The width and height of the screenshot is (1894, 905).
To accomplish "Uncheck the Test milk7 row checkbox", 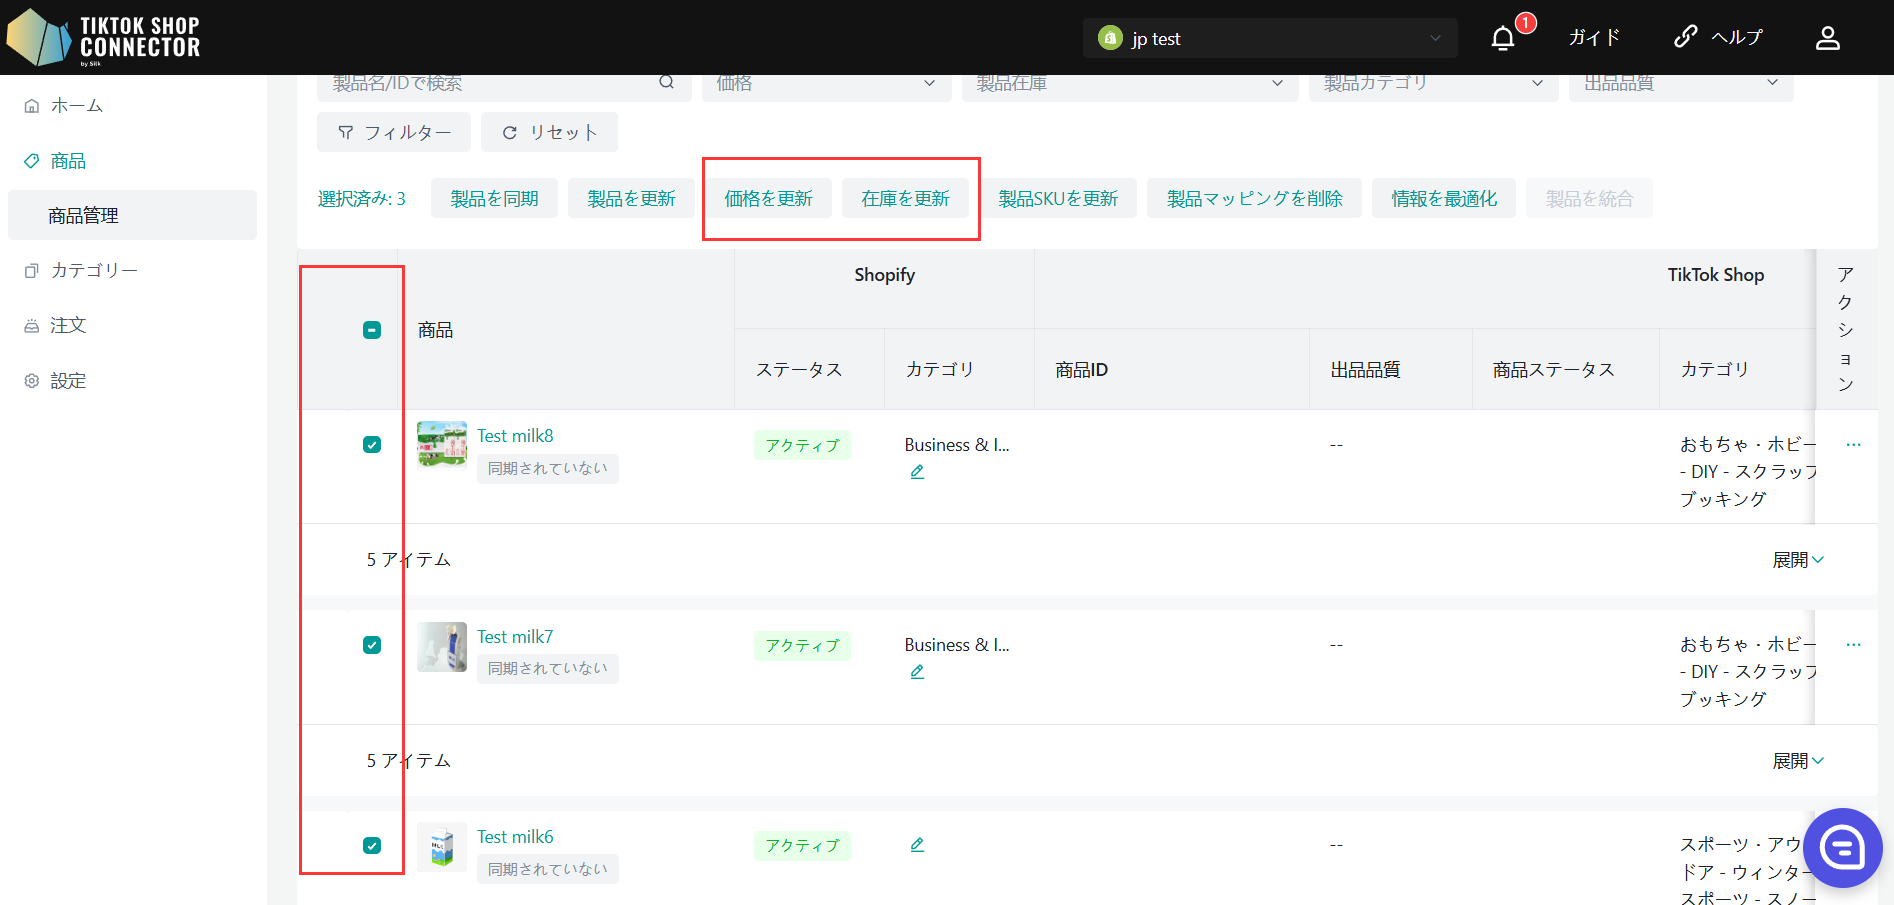I will click(372, 645).
